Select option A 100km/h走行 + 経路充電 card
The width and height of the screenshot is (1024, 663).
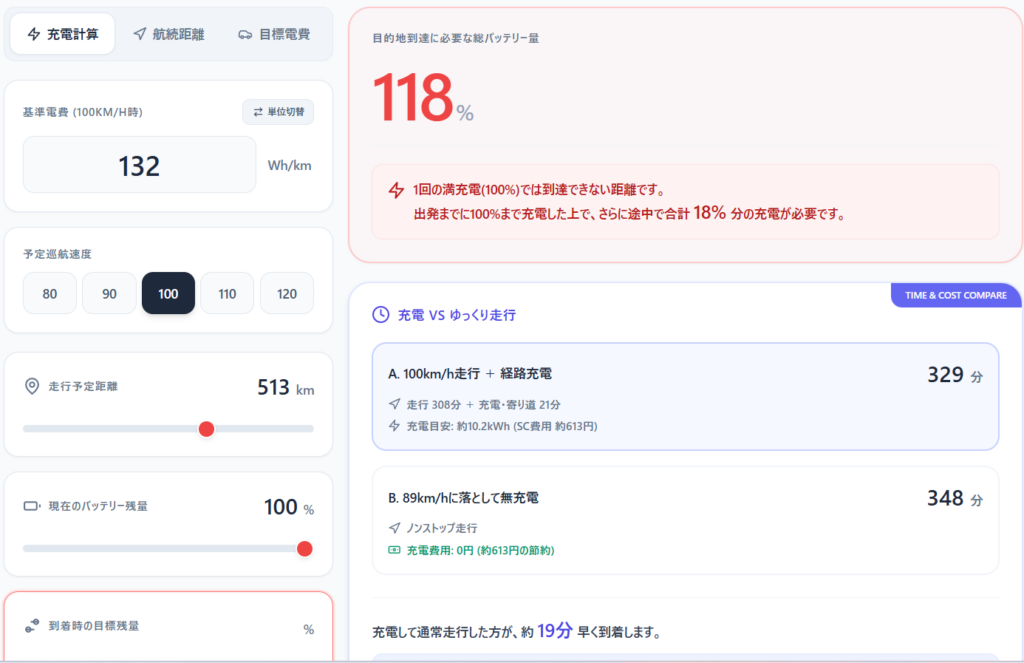click(685, 397)
